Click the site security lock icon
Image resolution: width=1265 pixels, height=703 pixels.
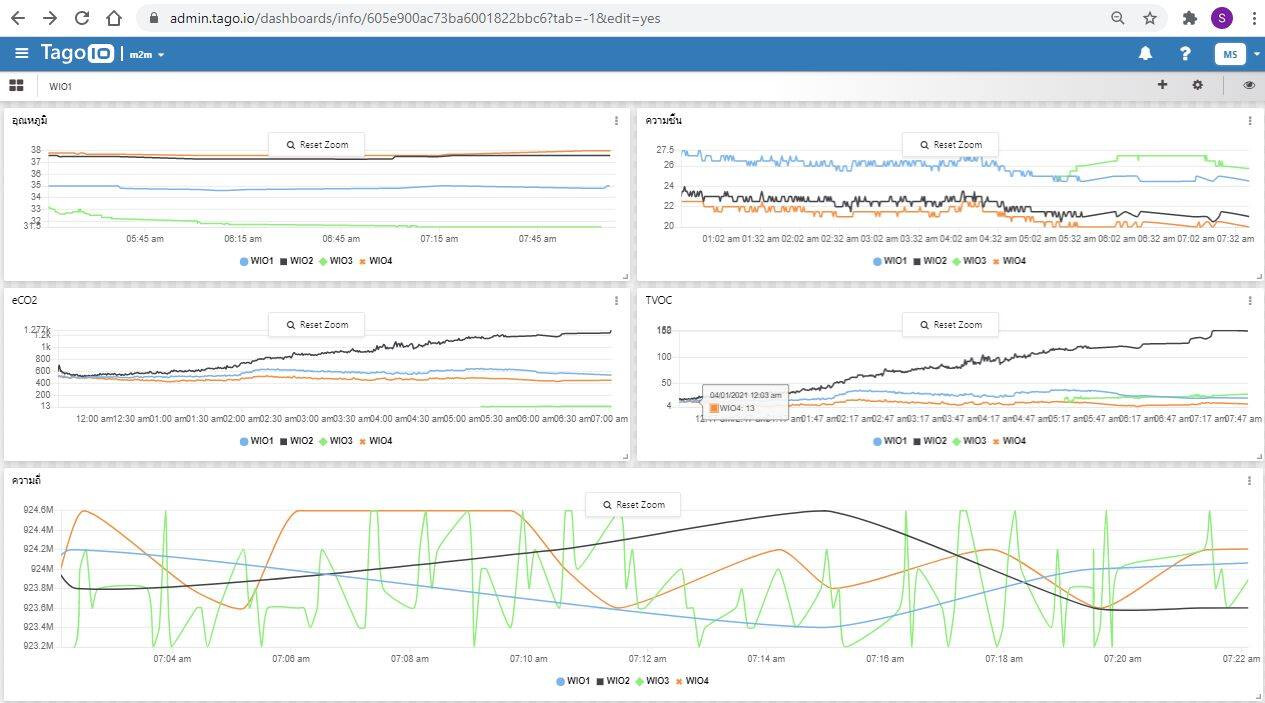pyautogui.click(x=153, y=18)
